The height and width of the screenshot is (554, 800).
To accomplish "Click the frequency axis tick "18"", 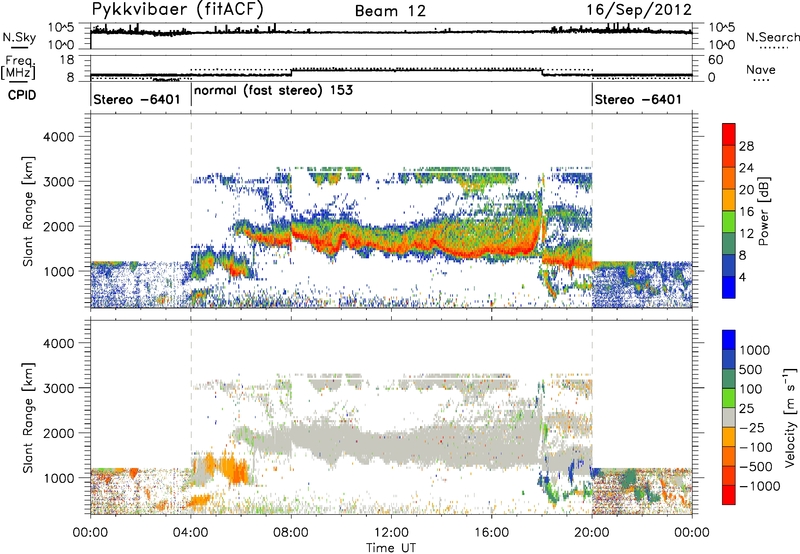I will (67, 60).
